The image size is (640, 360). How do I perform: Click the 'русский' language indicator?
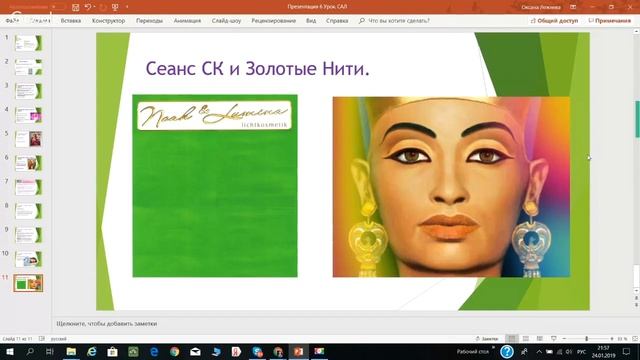(x=58, y=339)
